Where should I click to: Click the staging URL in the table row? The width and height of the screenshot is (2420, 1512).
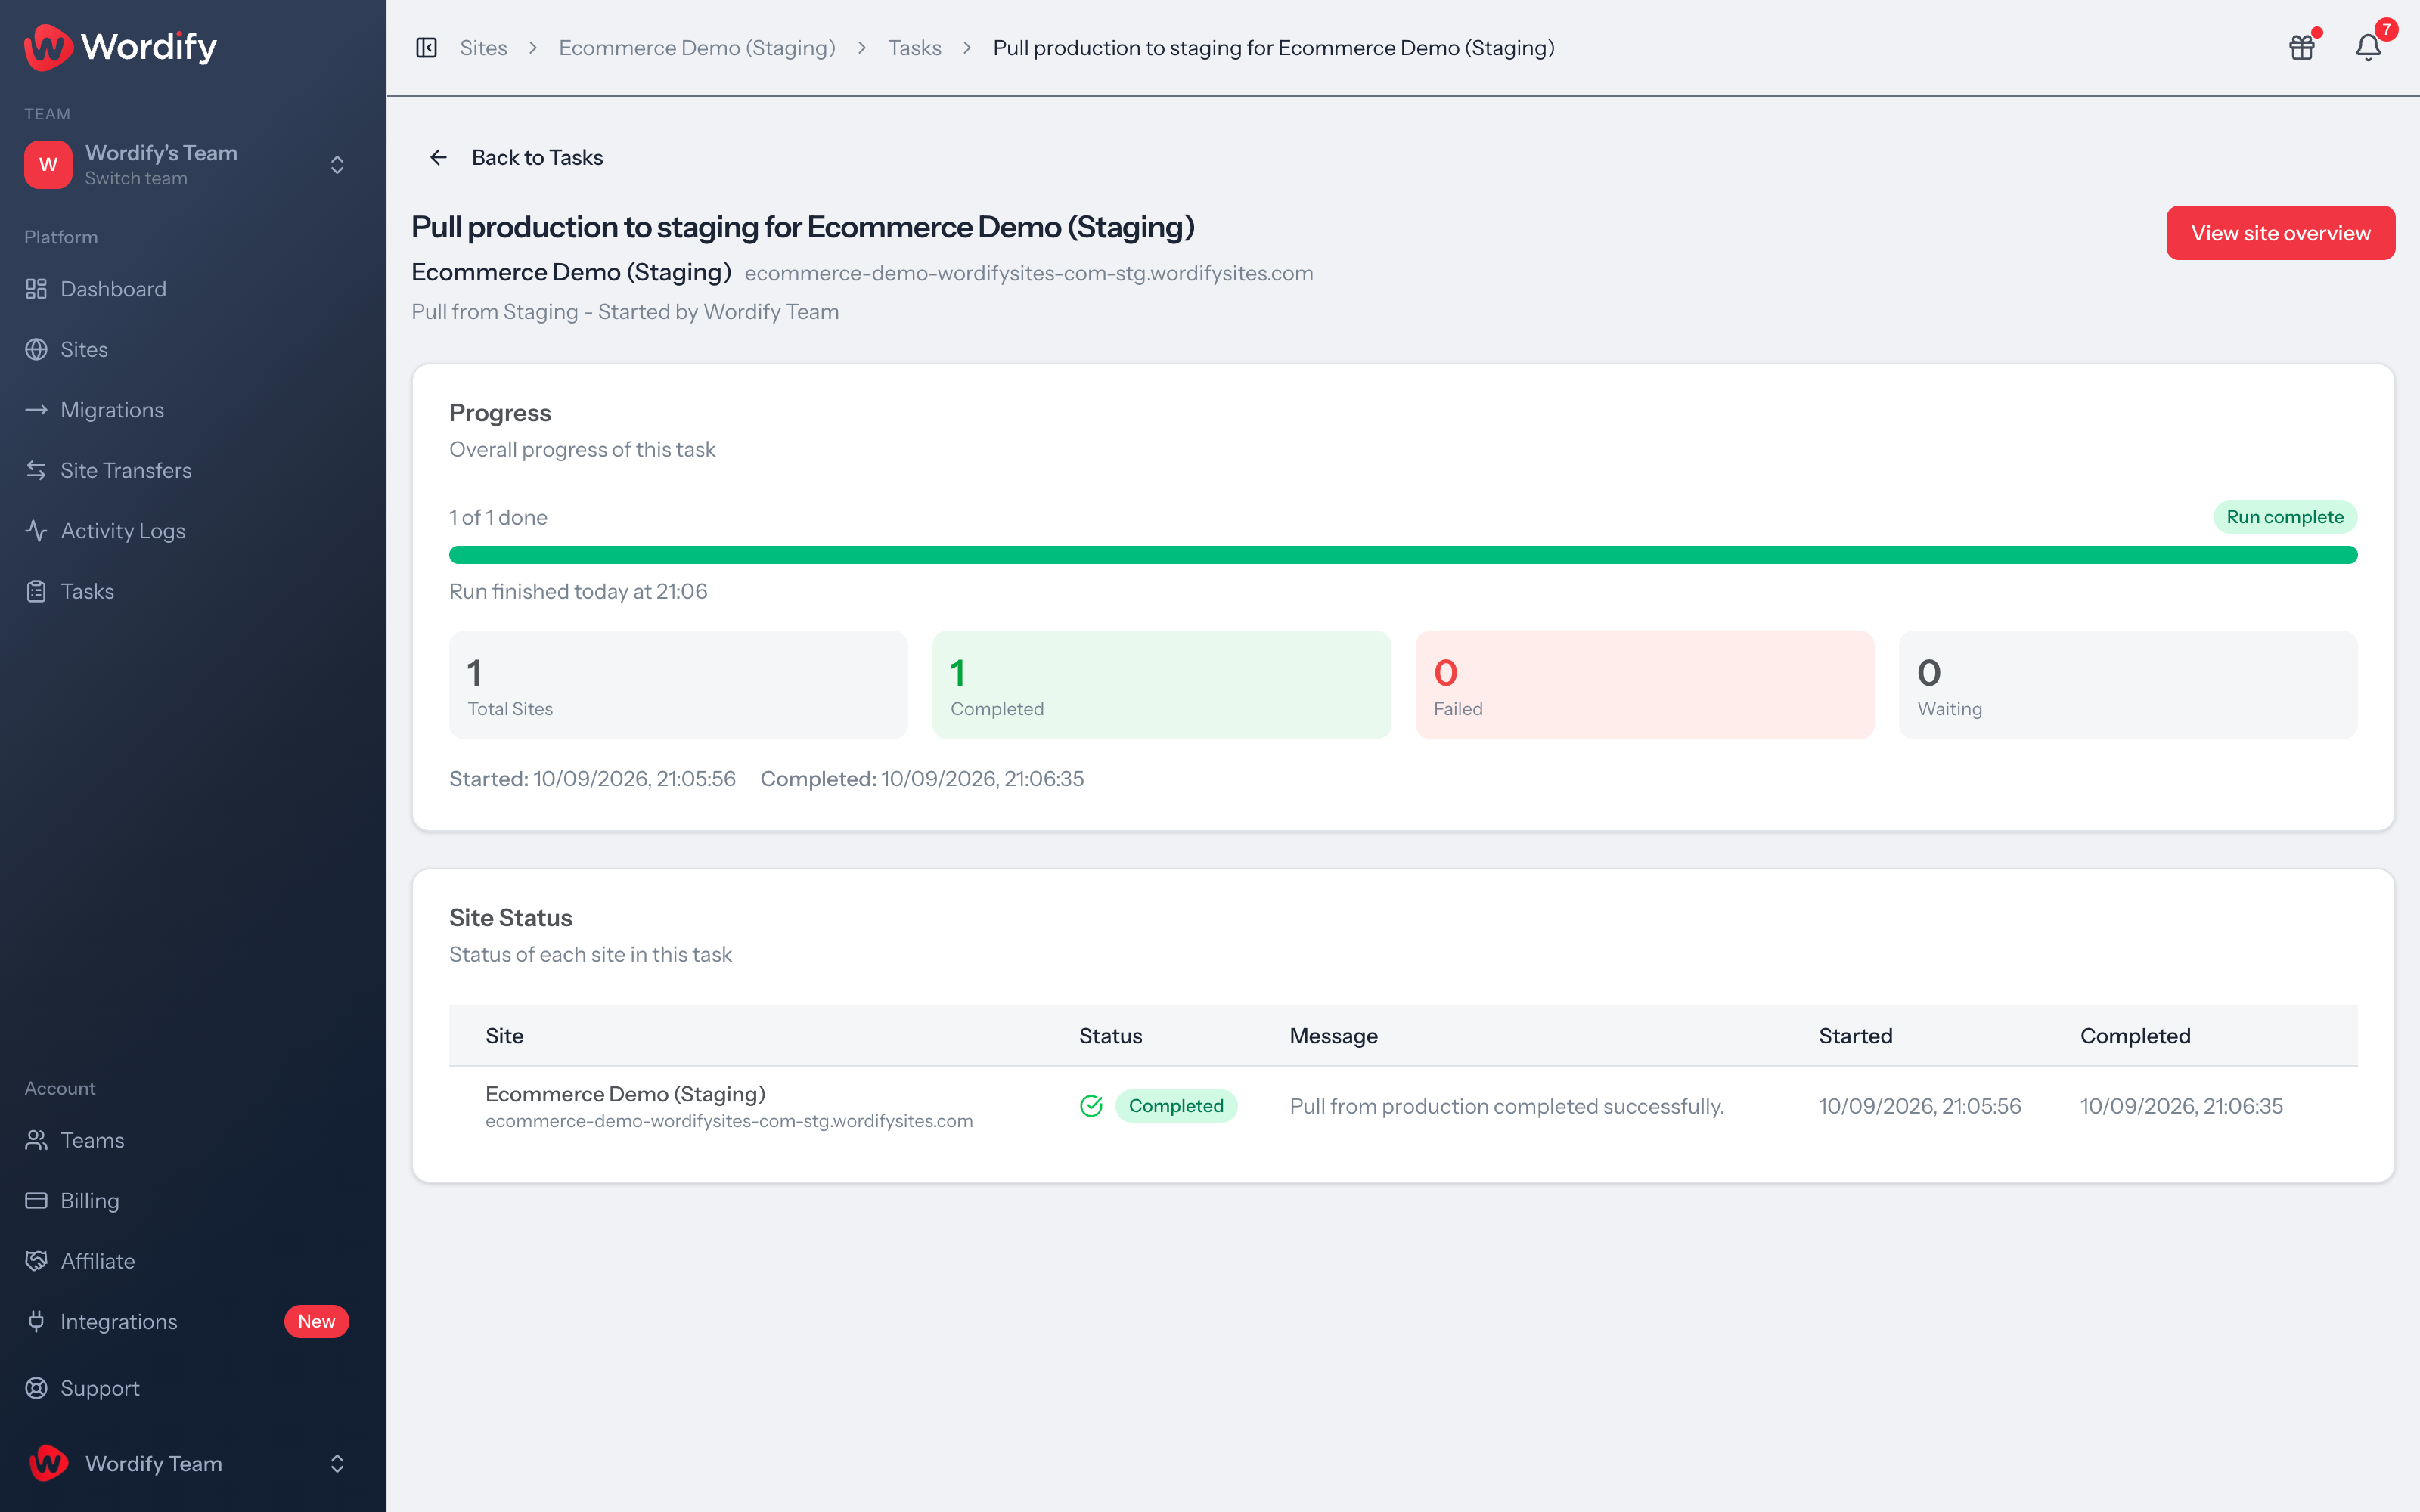click(x=729, y=1121)
